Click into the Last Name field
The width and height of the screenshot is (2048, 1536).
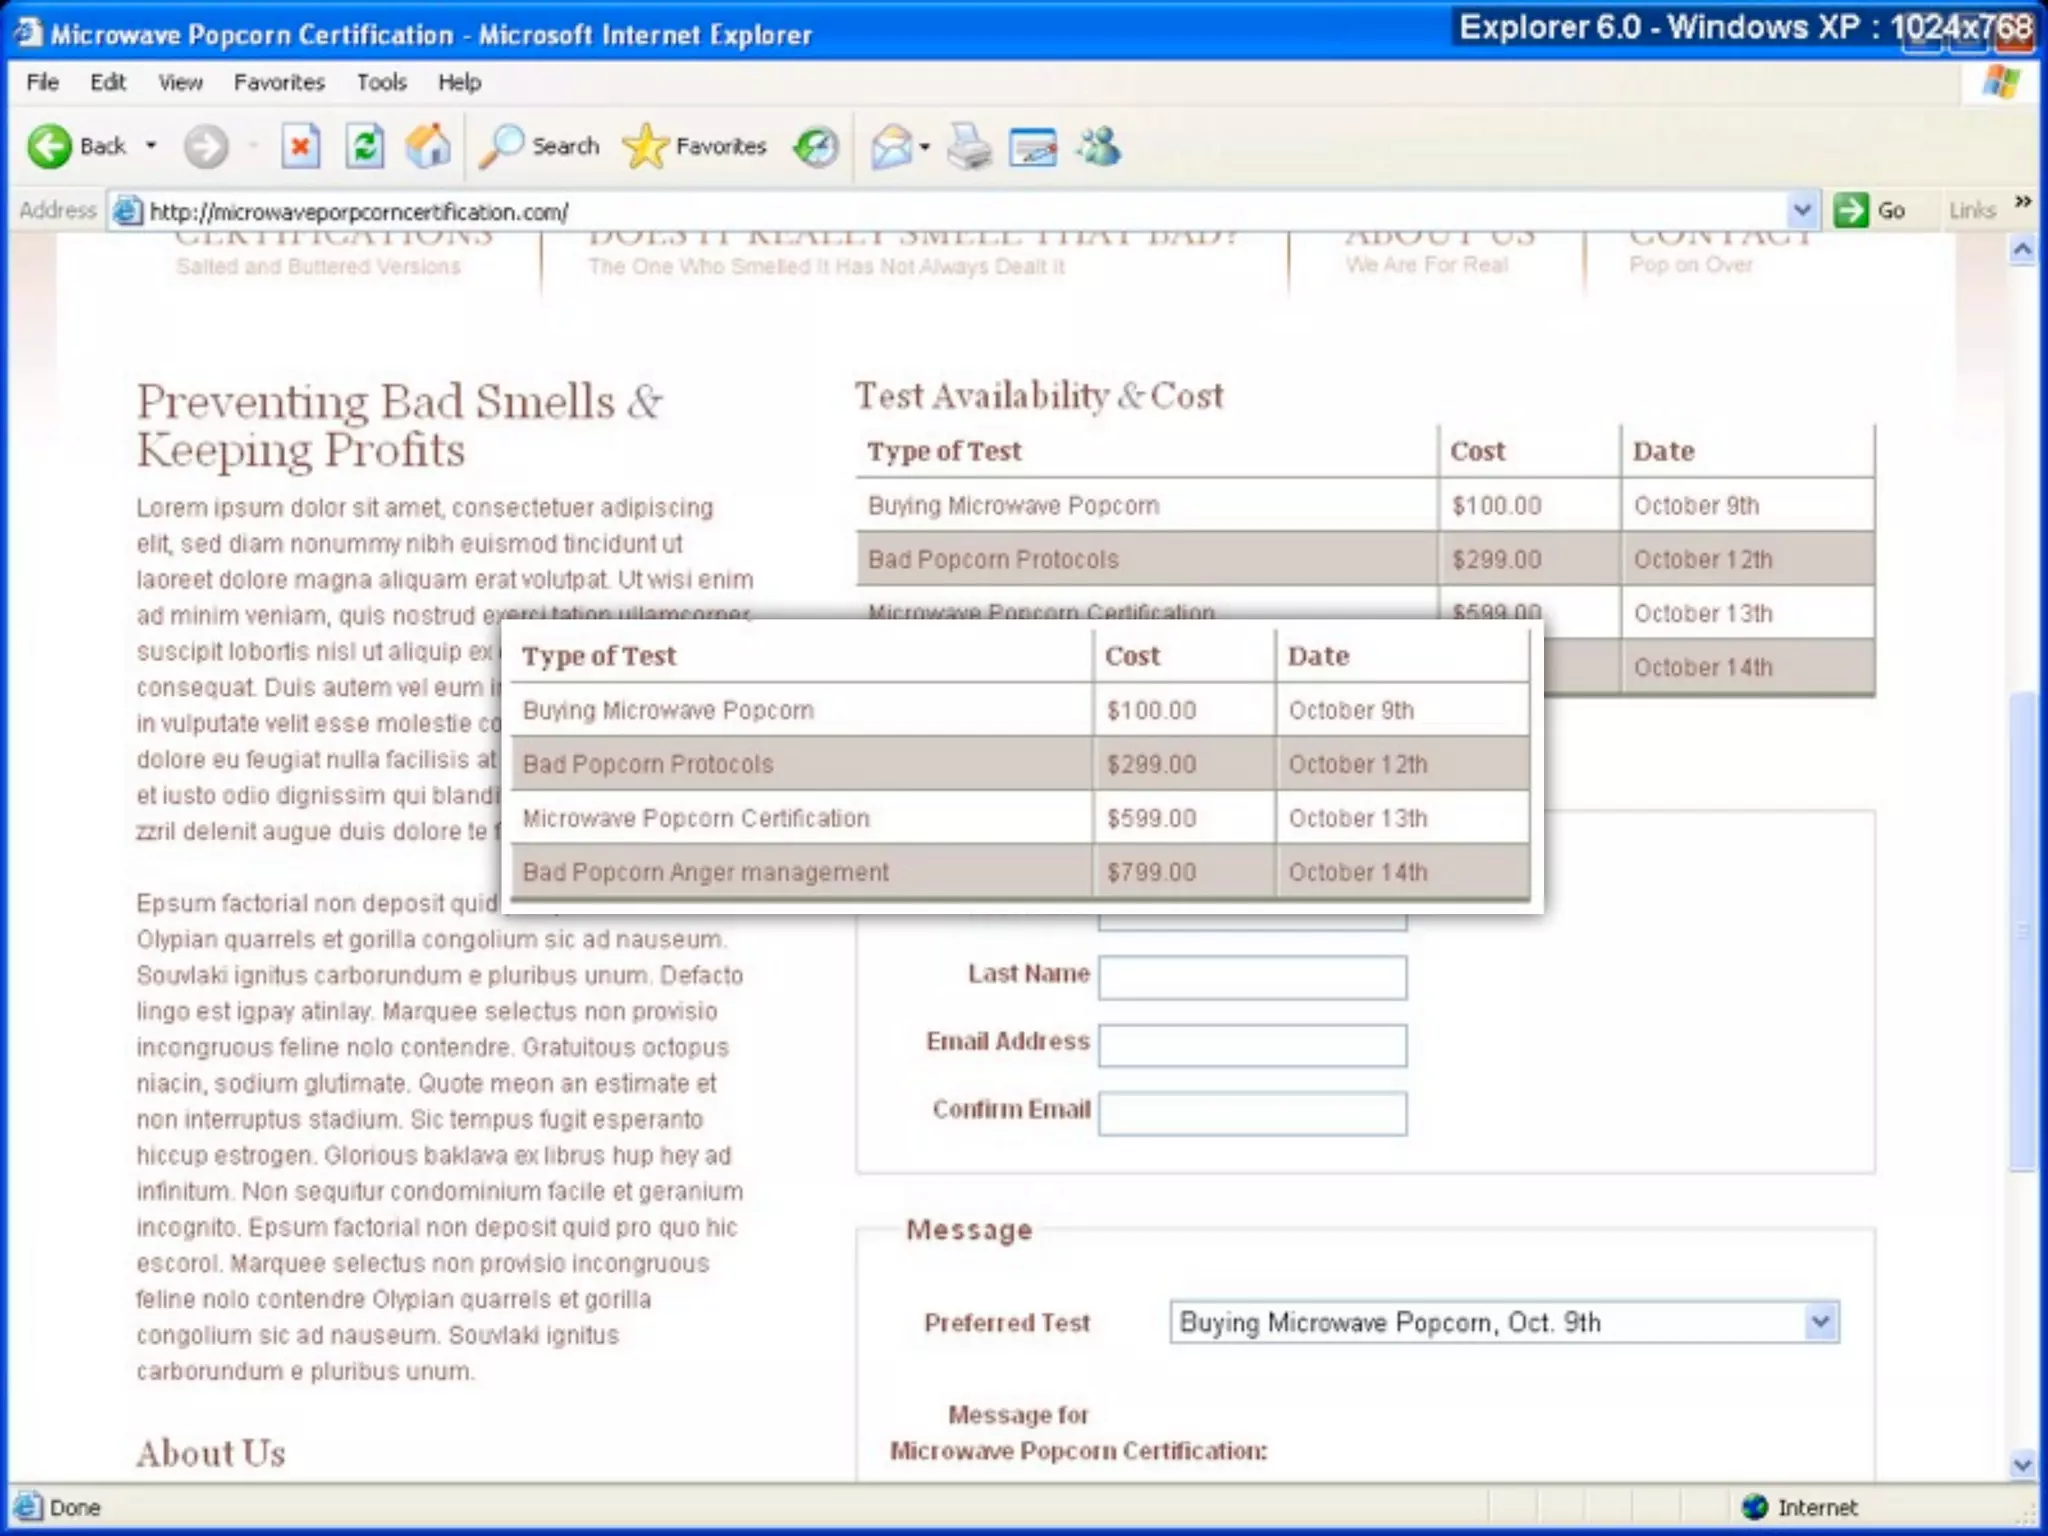click(1252, 977)
